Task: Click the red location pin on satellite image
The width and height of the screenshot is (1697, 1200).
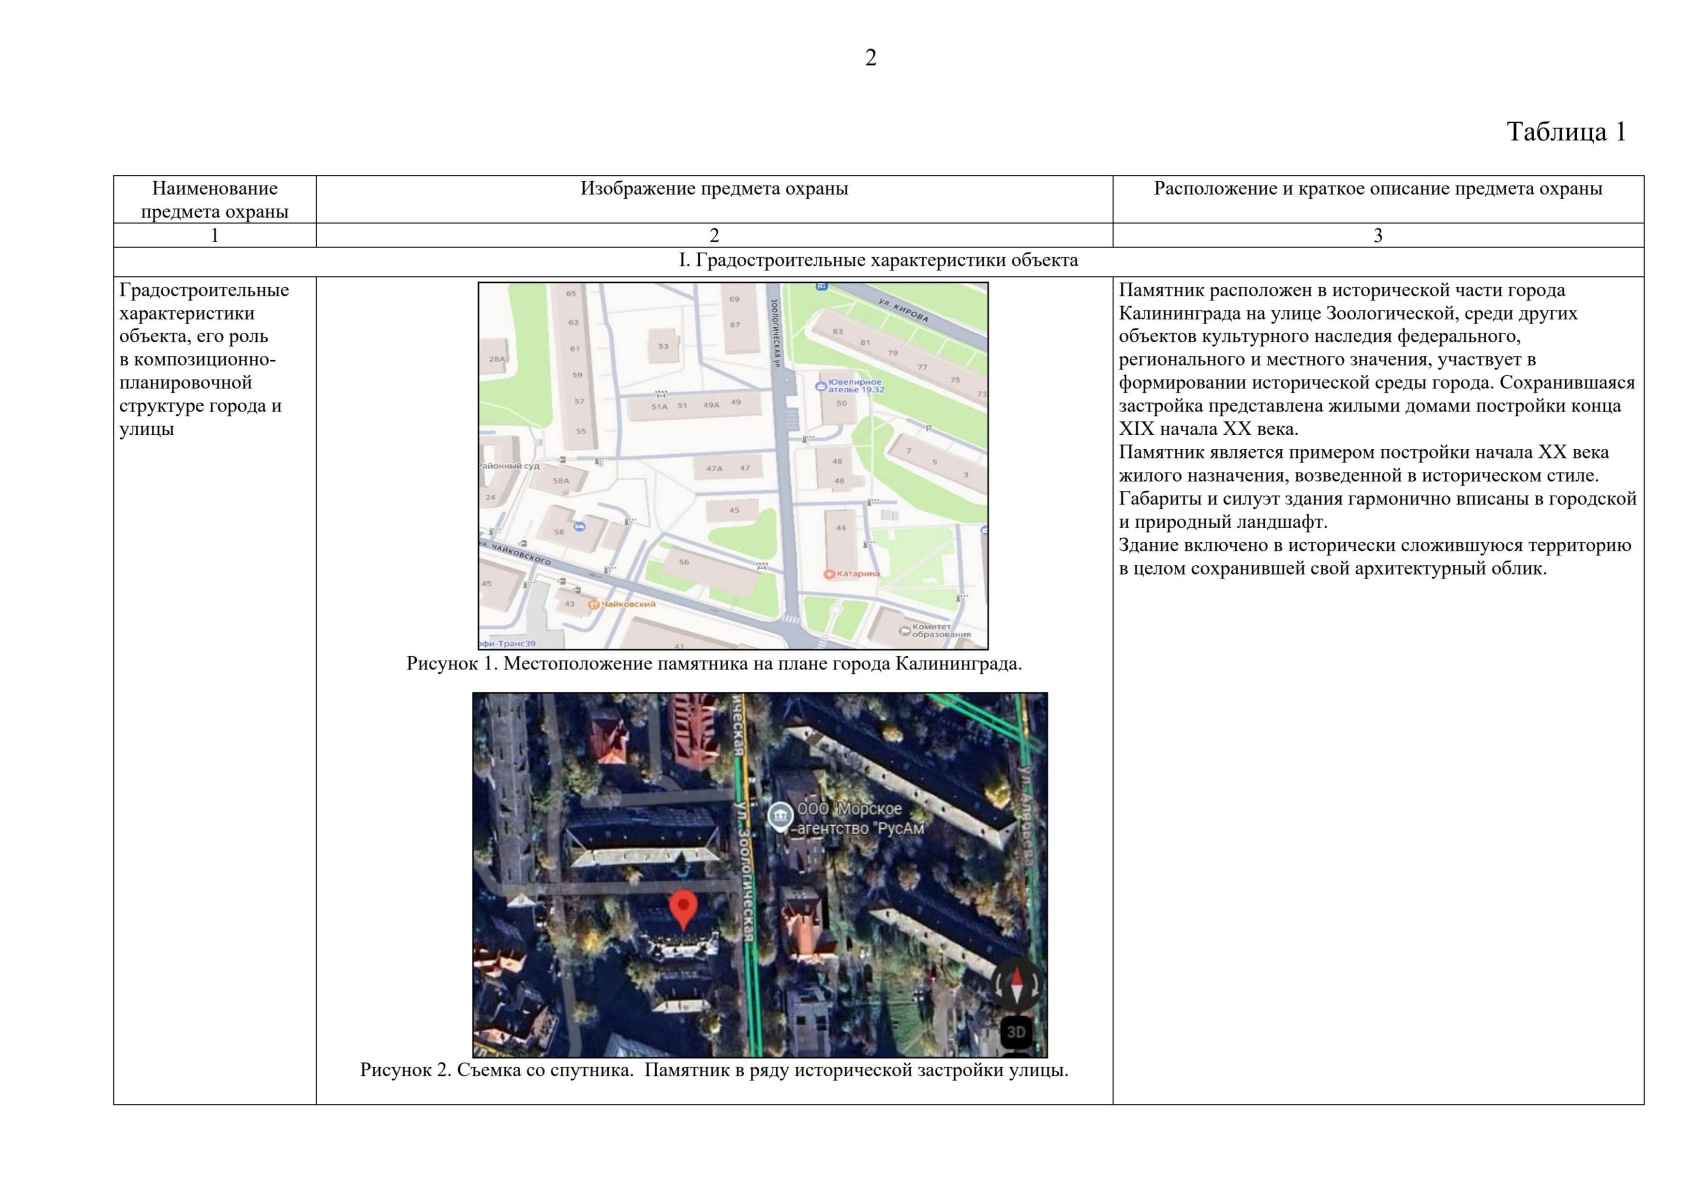Action: tap(683, 910)
